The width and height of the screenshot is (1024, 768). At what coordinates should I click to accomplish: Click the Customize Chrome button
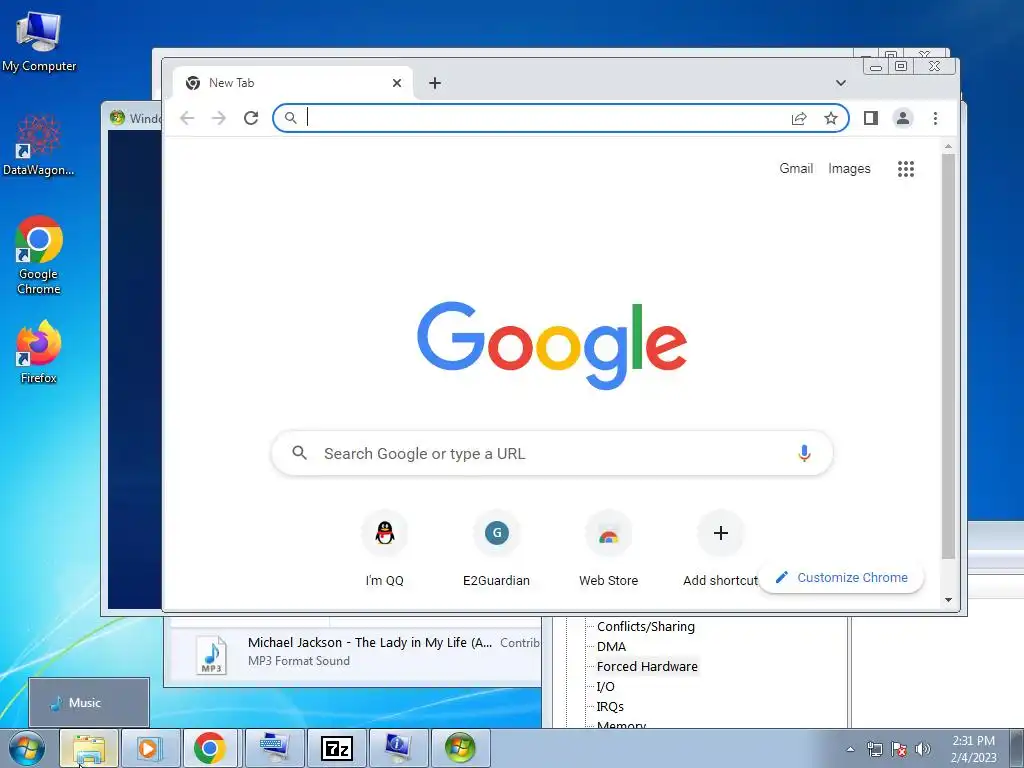click(841, 578)
